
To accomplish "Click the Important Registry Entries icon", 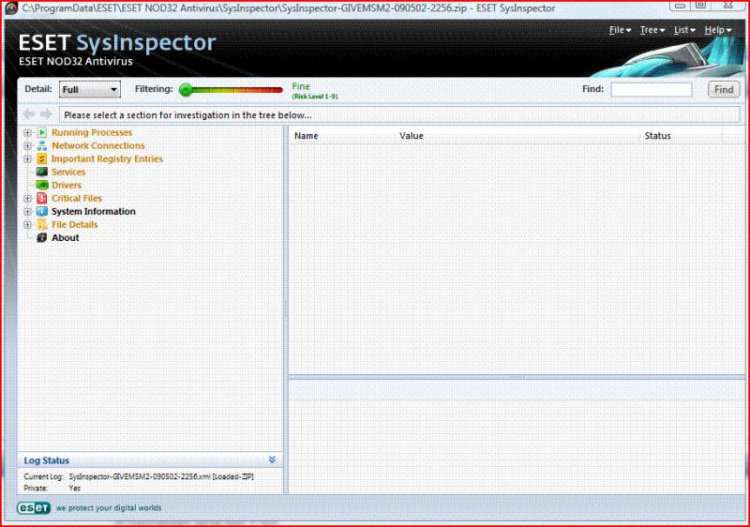I will tap(42, 159).
